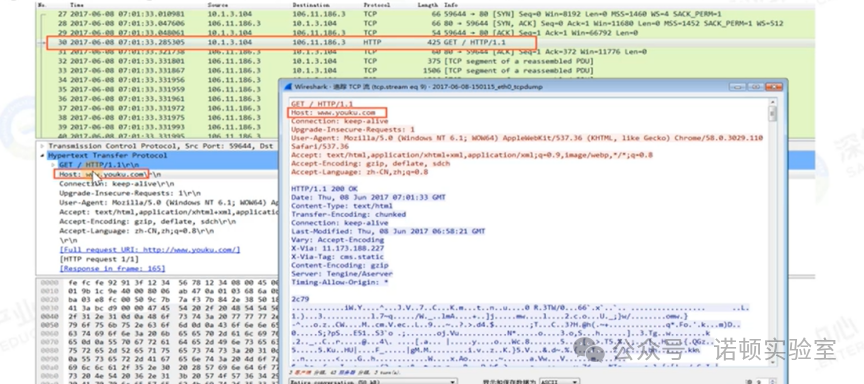Open the Entire conversation dropdown
Viewport: 864px width, 384px height.
(x=373, y=381)
